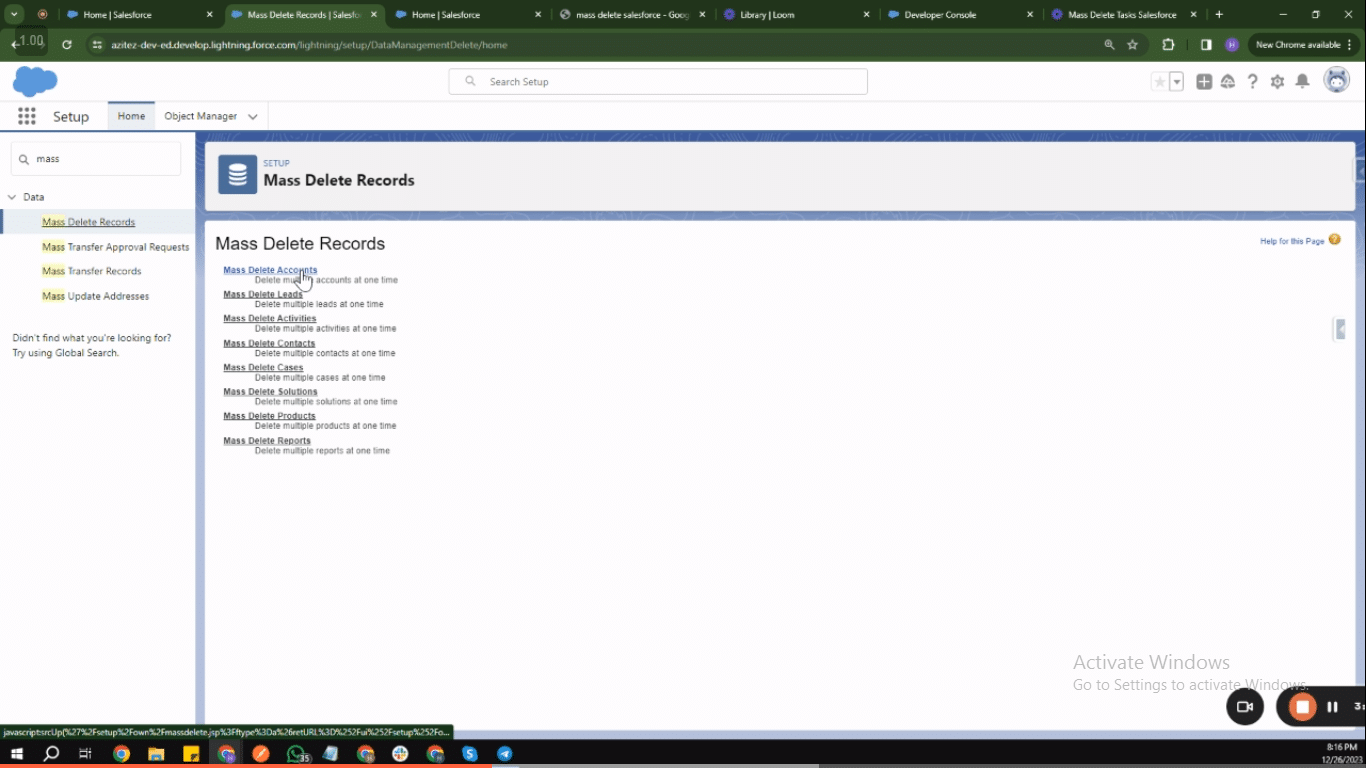Viewport: 1366px width, 768px height.
Task: View Salesforce notifications bell
Action: coord(1302,81)
